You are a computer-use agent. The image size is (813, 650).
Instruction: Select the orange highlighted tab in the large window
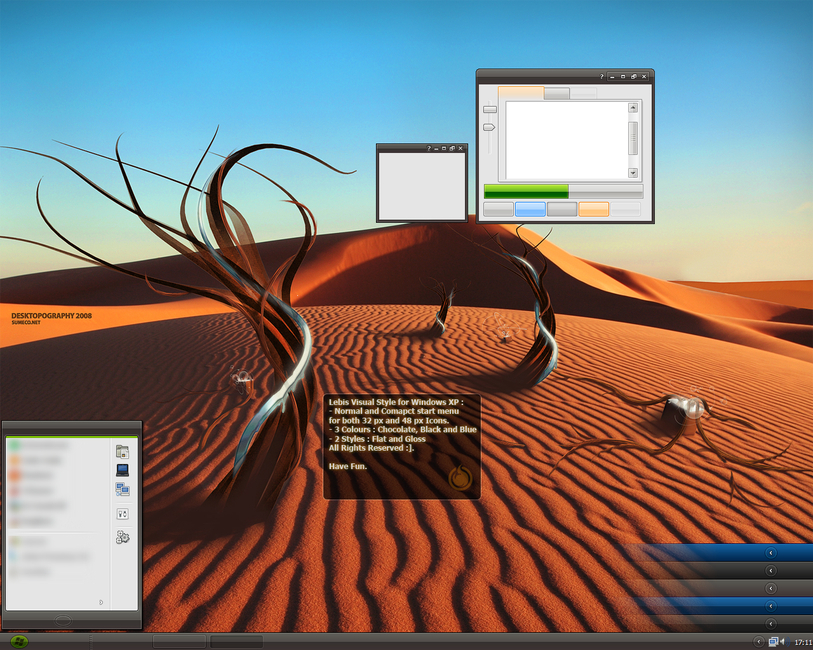pyautogui.click(x=521, y=93)
